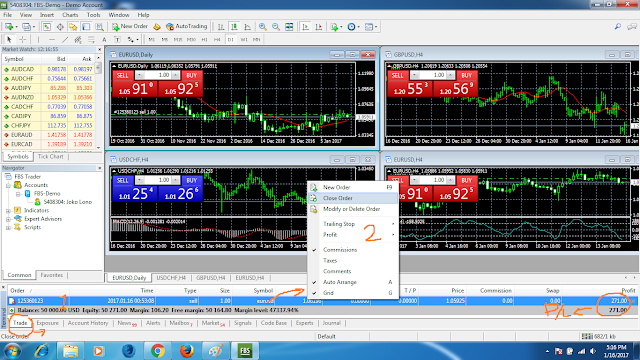Open the Charts menu

click(x=70, y=15)
